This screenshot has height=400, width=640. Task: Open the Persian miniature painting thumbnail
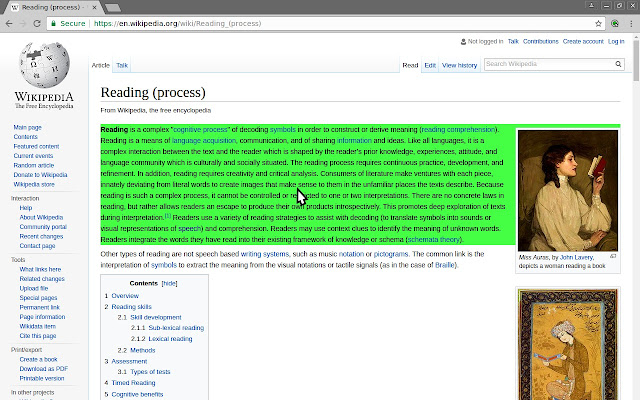tap(568, 345)
